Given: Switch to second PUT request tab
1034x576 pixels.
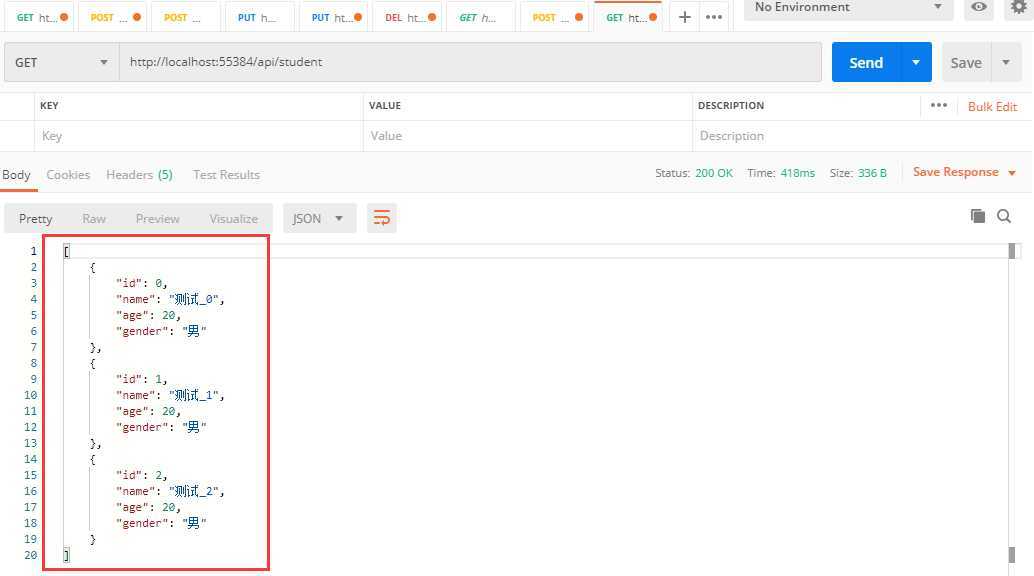Looking at the screenshot, I should pyautogui.click(x=336, y=17).
